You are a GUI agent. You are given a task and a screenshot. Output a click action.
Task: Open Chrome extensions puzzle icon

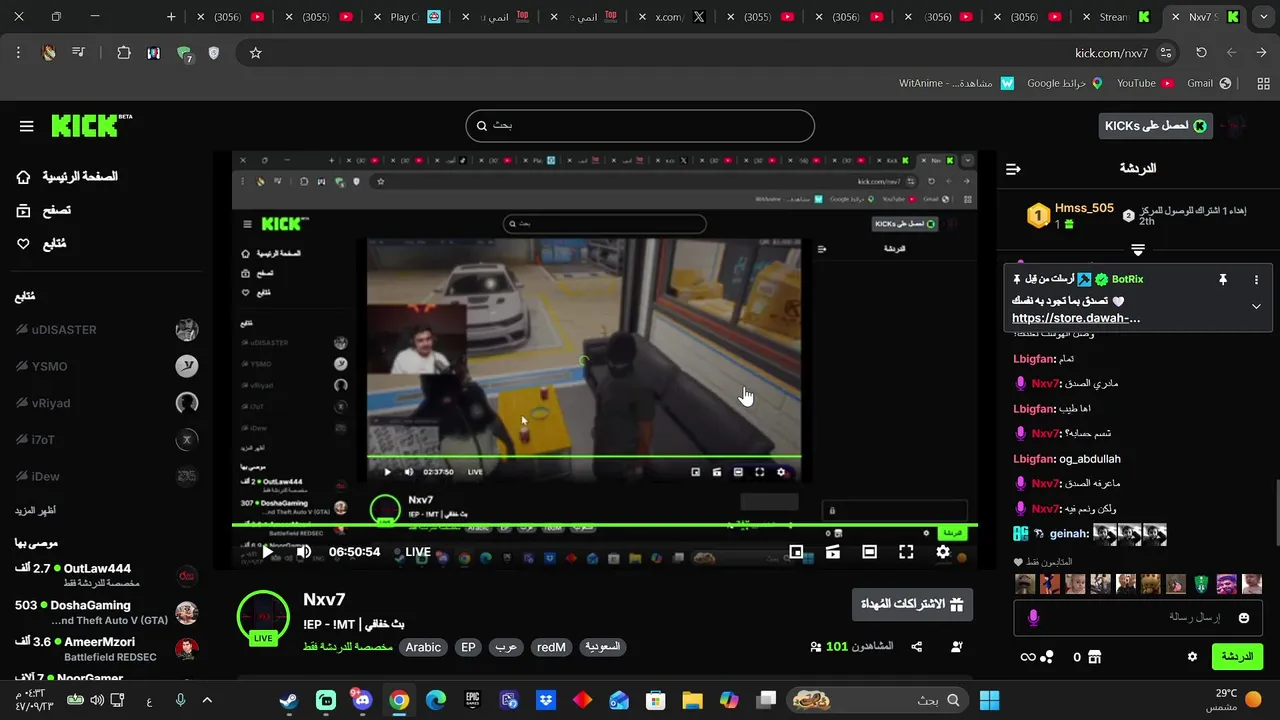pos(124,53)
